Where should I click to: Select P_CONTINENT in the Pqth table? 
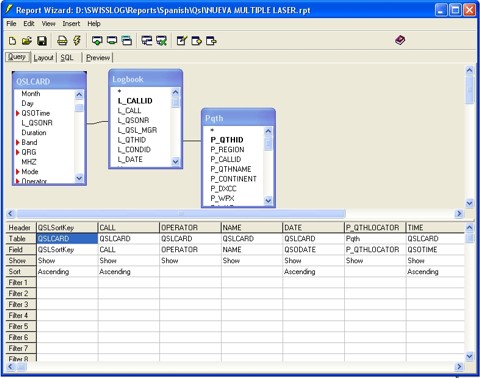click(233, 179)
